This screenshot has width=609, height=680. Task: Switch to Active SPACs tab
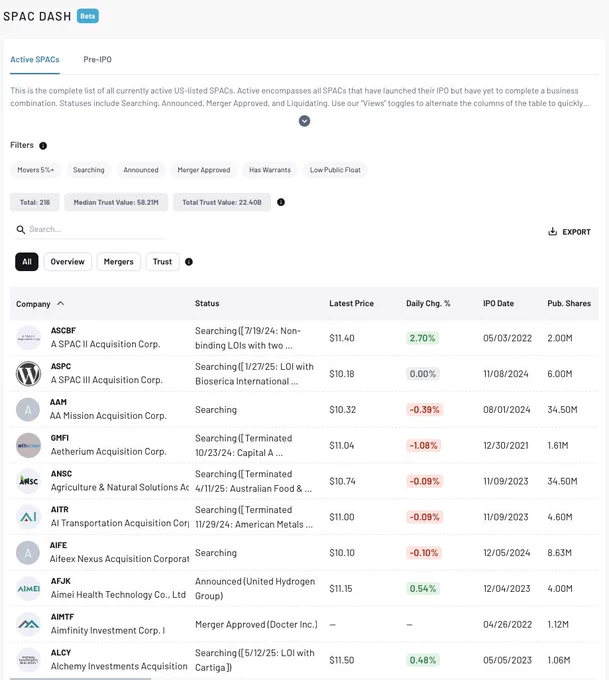pos(35,59)
